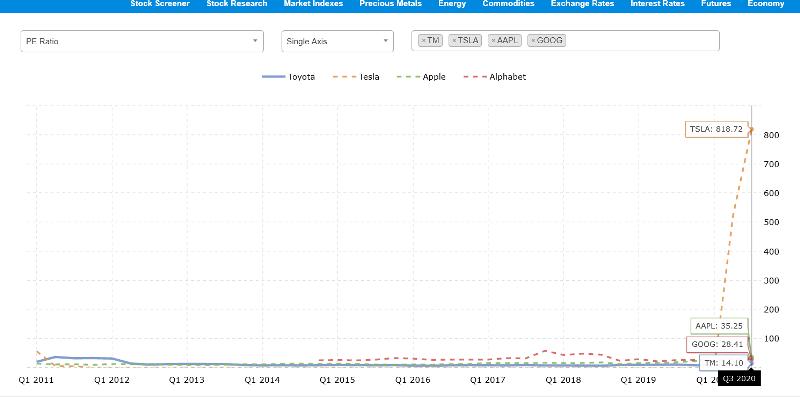Open the Stock Screener menu
The height and width of the screenshot is (397, 800).
pyautogui.click(x=160, y=4)
